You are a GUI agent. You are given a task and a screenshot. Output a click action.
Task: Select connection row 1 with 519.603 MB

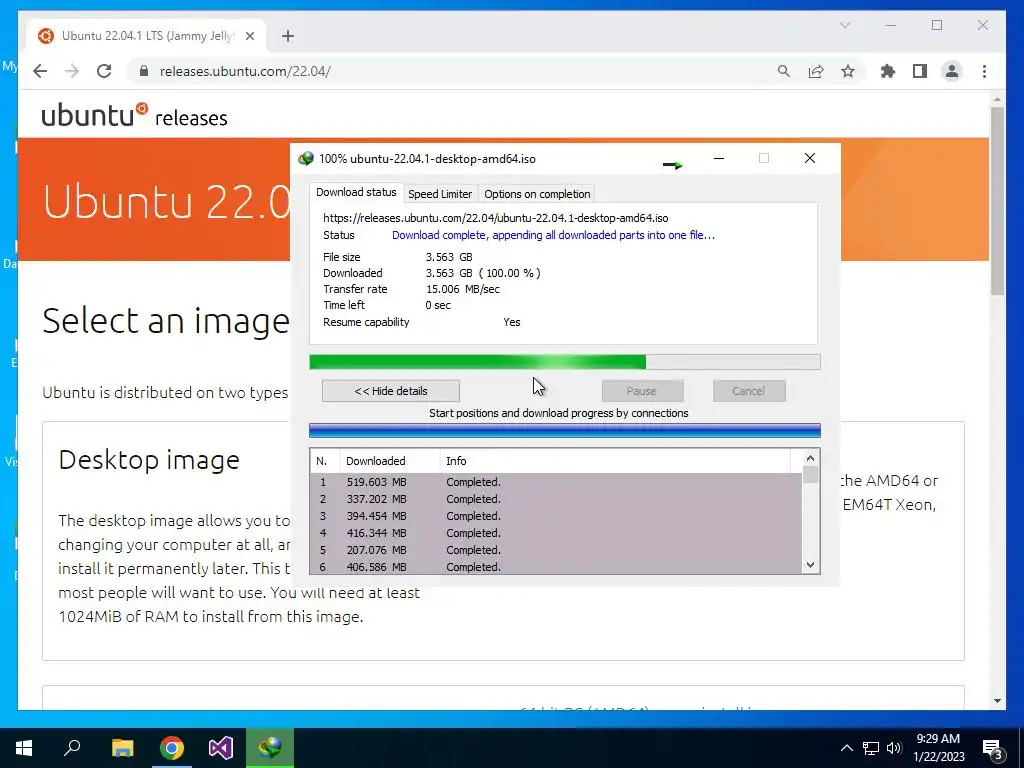pos(556,482)
